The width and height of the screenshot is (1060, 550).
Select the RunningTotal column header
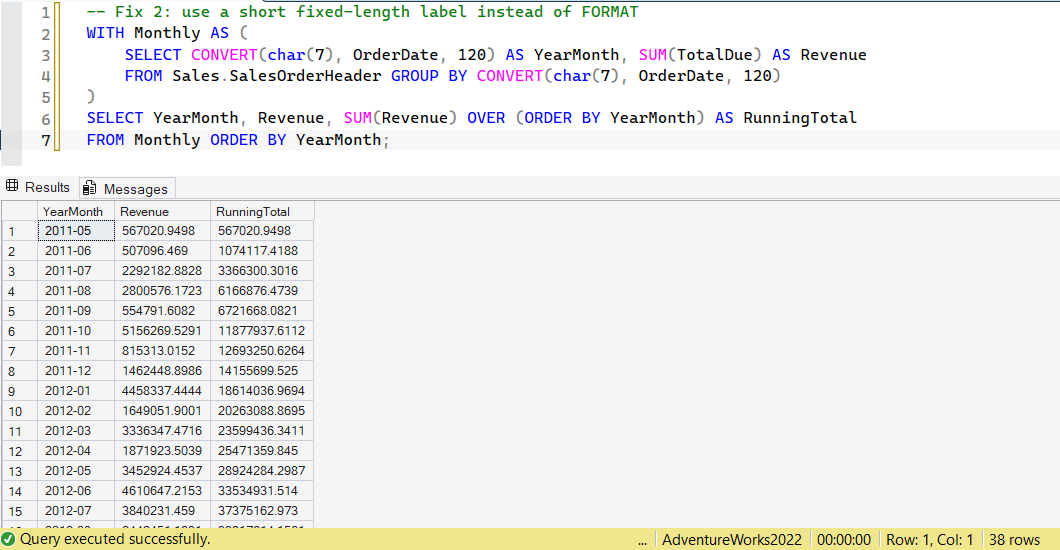tap(262, 211)
